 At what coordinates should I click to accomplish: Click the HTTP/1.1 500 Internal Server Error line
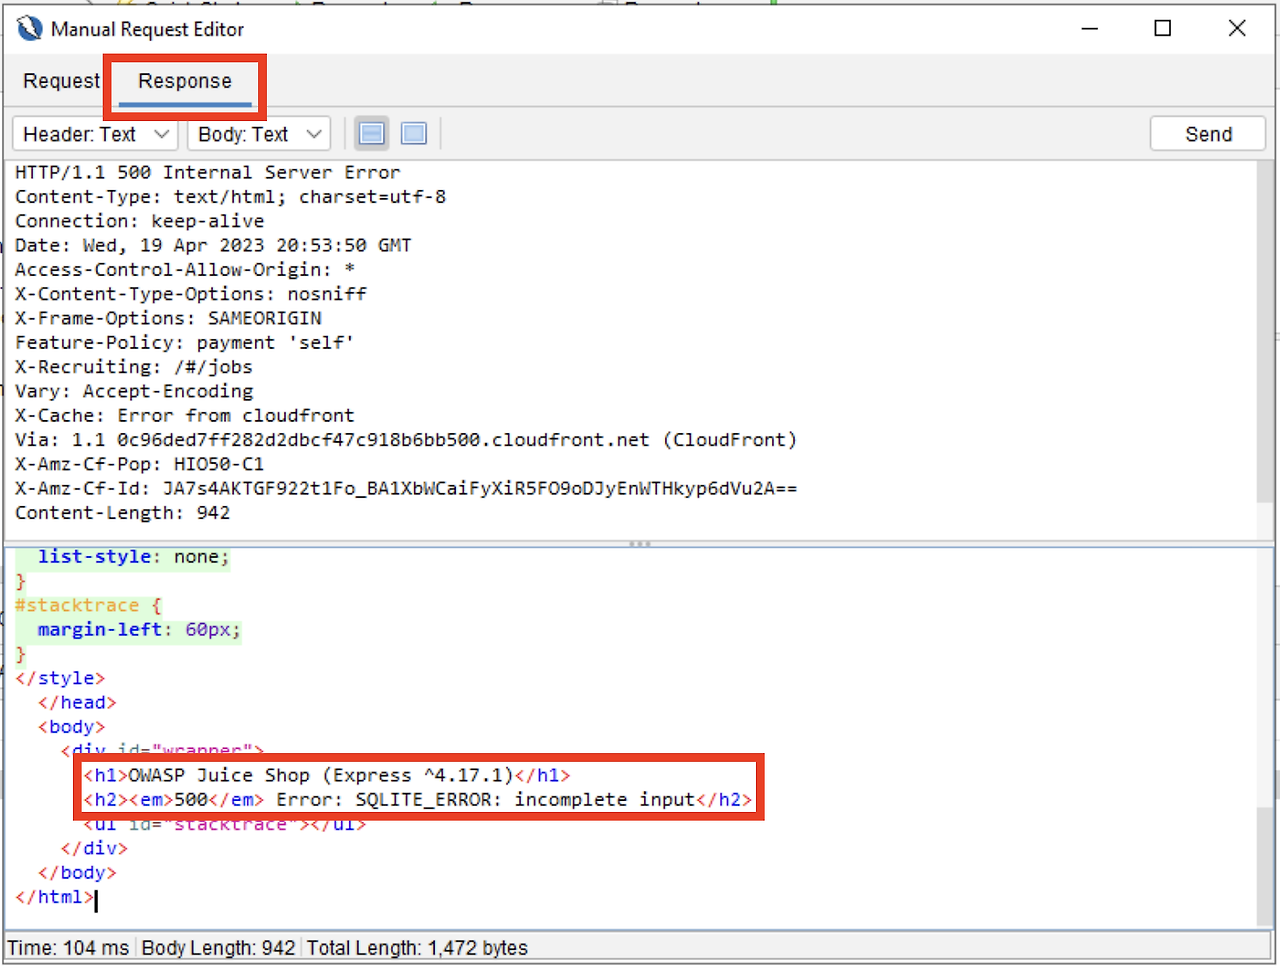pyautogui.click(x=207, y=173)
